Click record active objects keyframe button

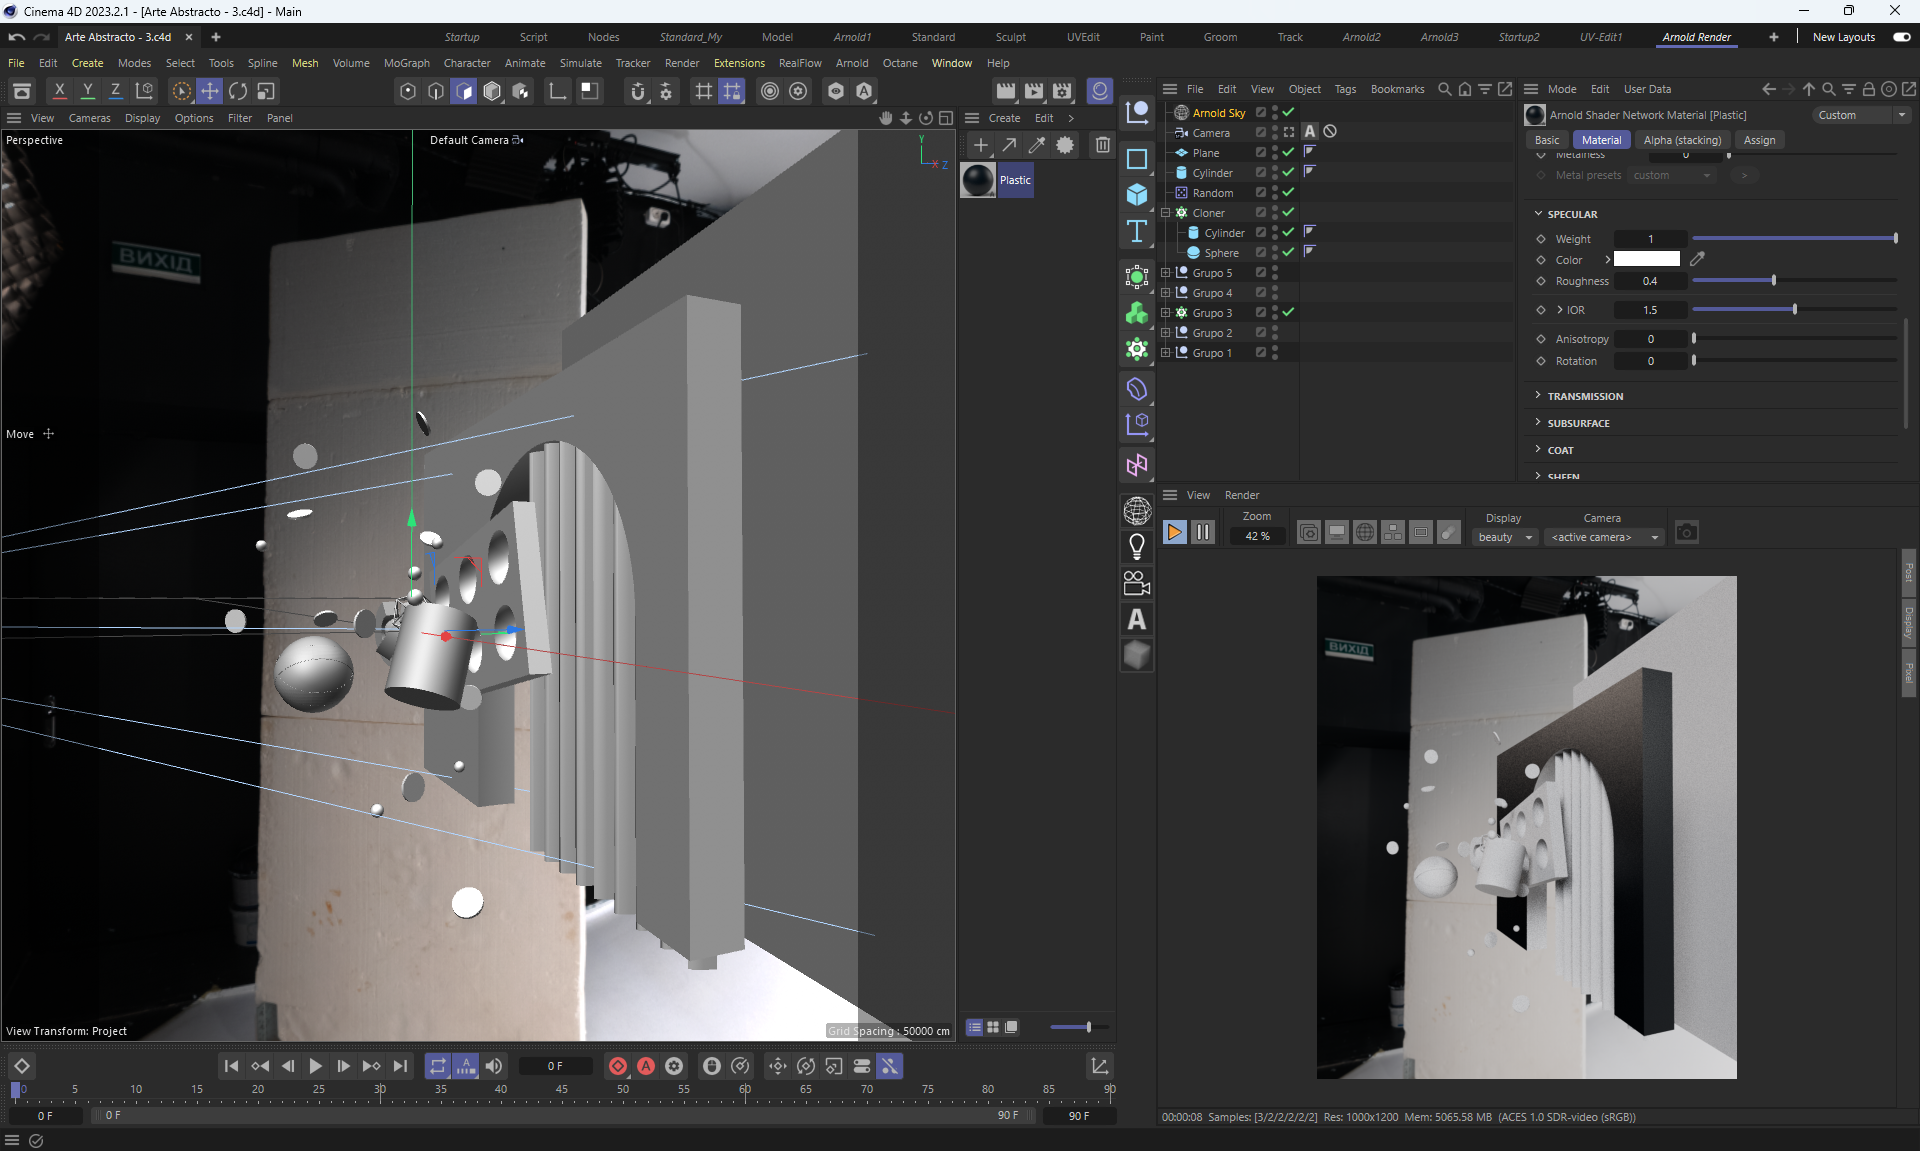tap(618, 1066)
